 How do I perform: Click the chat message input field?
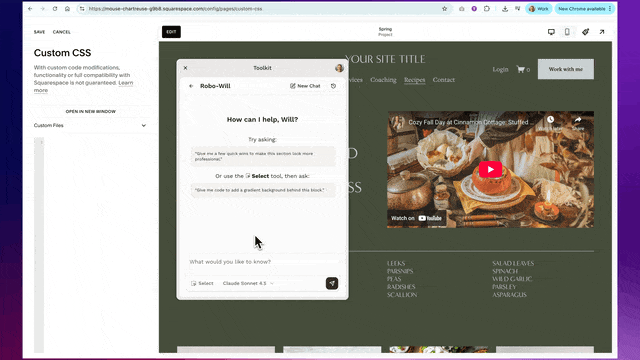262,262
